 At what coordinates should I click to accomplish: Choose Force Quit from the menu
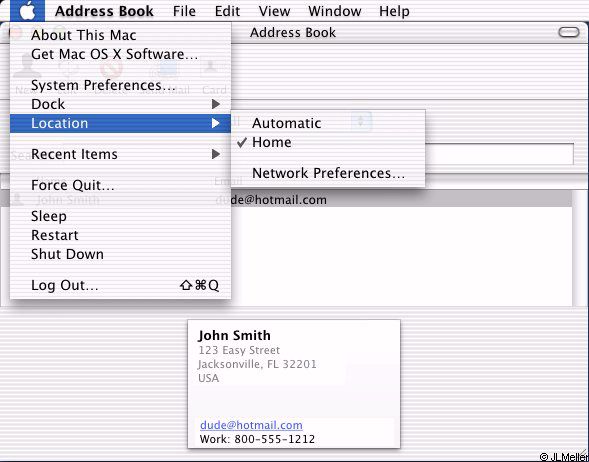[120, 185]
